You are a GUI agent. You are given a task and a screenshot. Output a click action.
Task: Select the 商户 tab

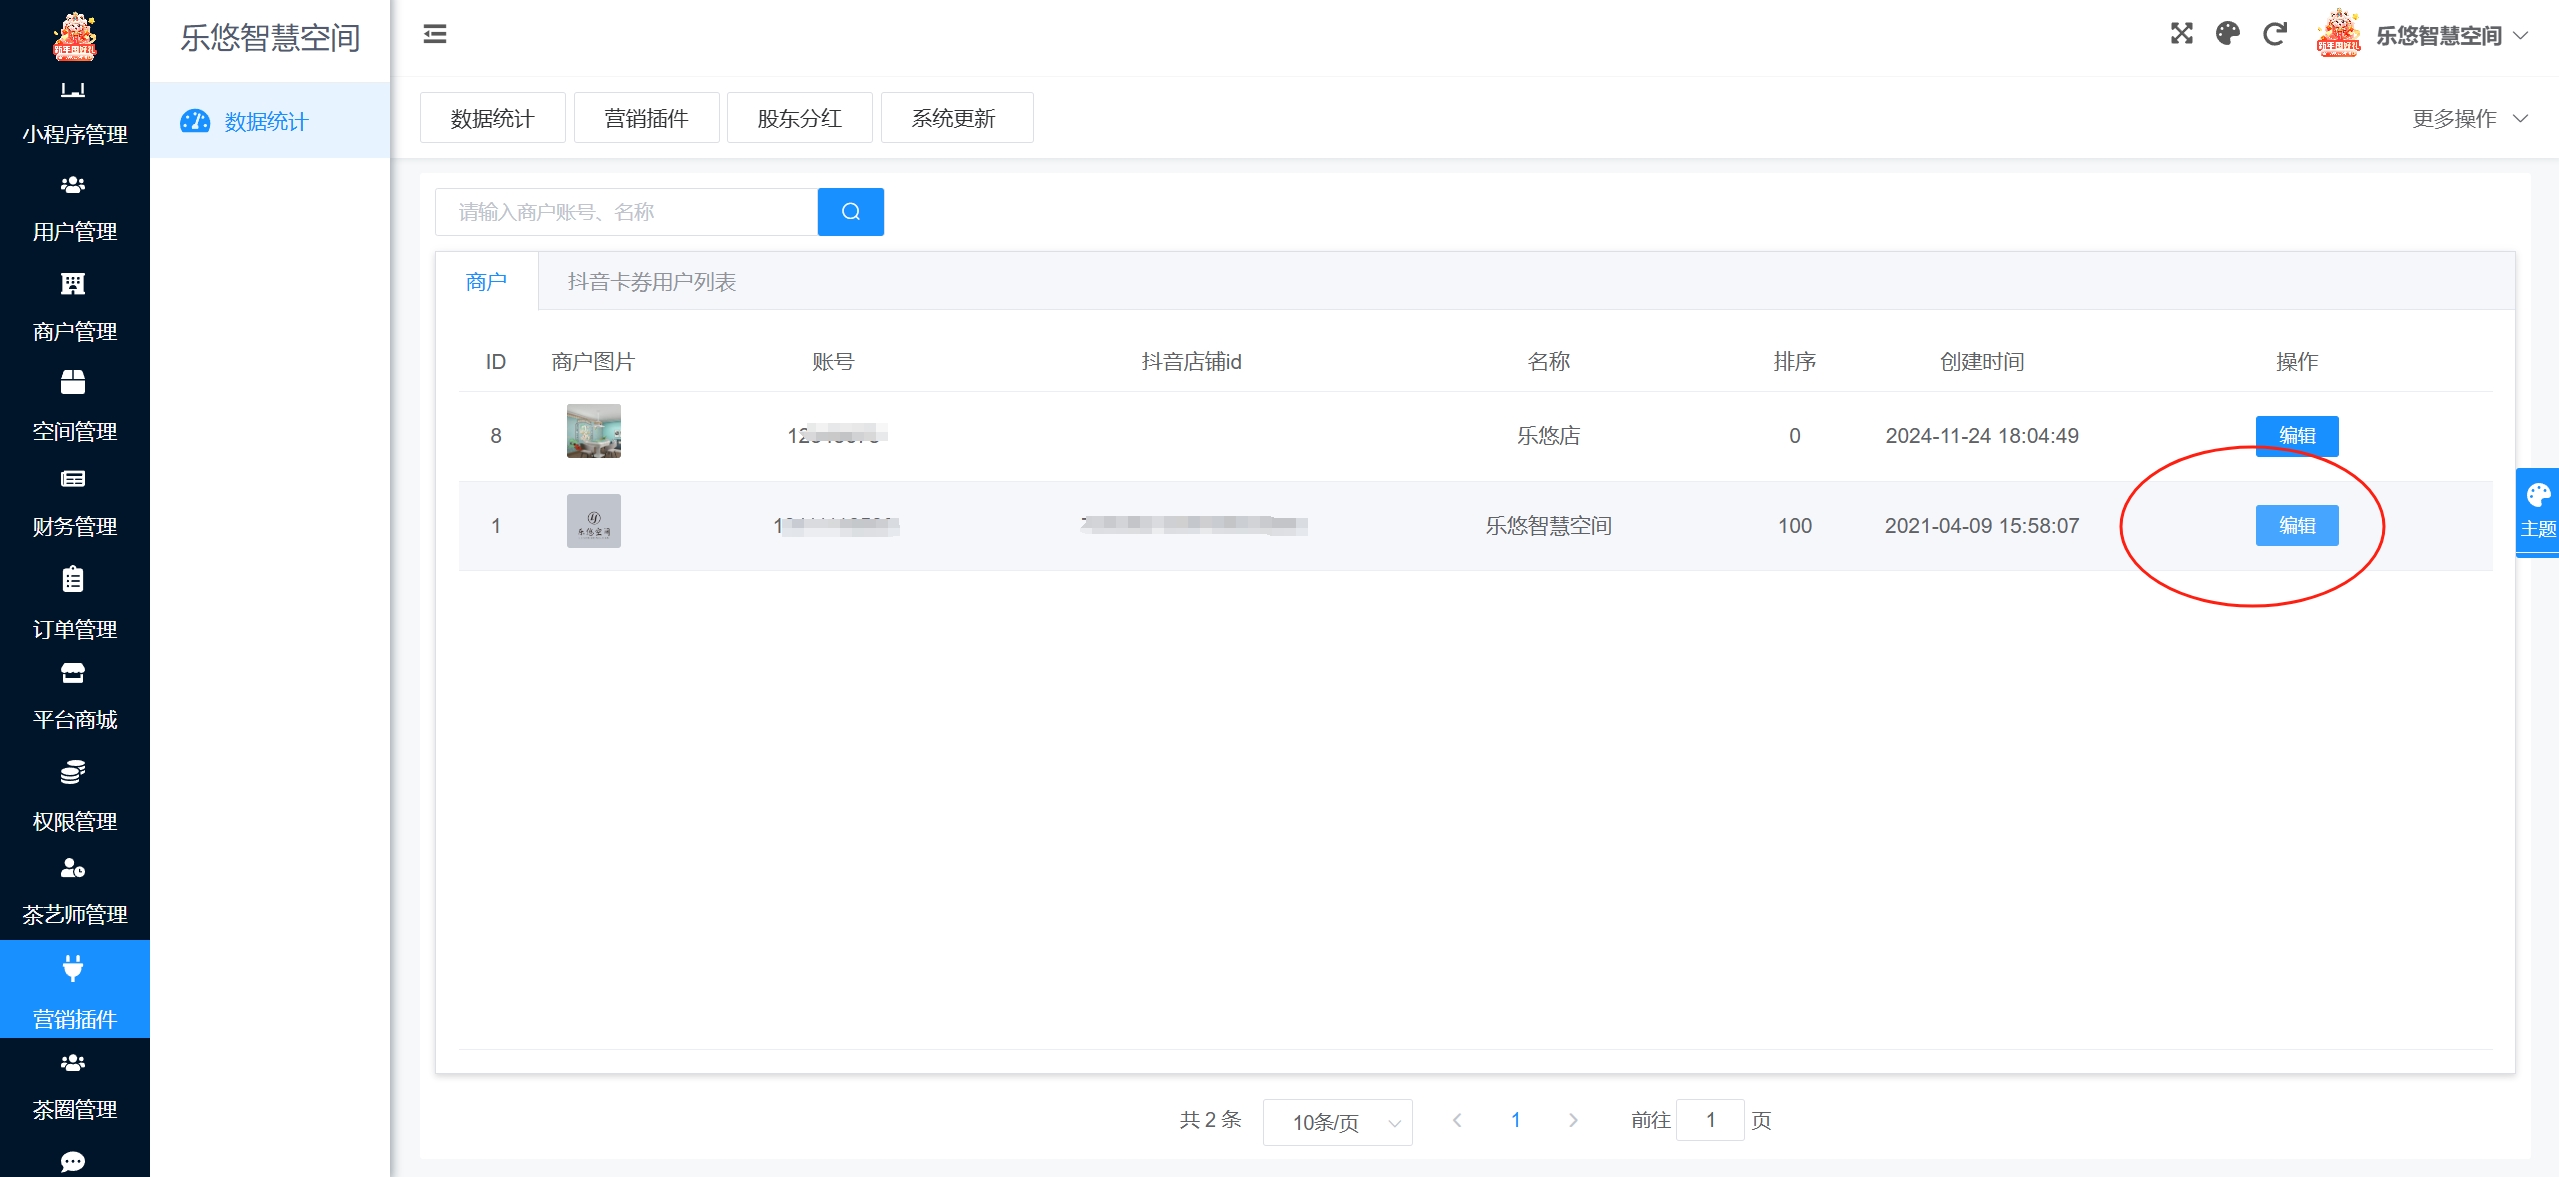tap(486, 281)
